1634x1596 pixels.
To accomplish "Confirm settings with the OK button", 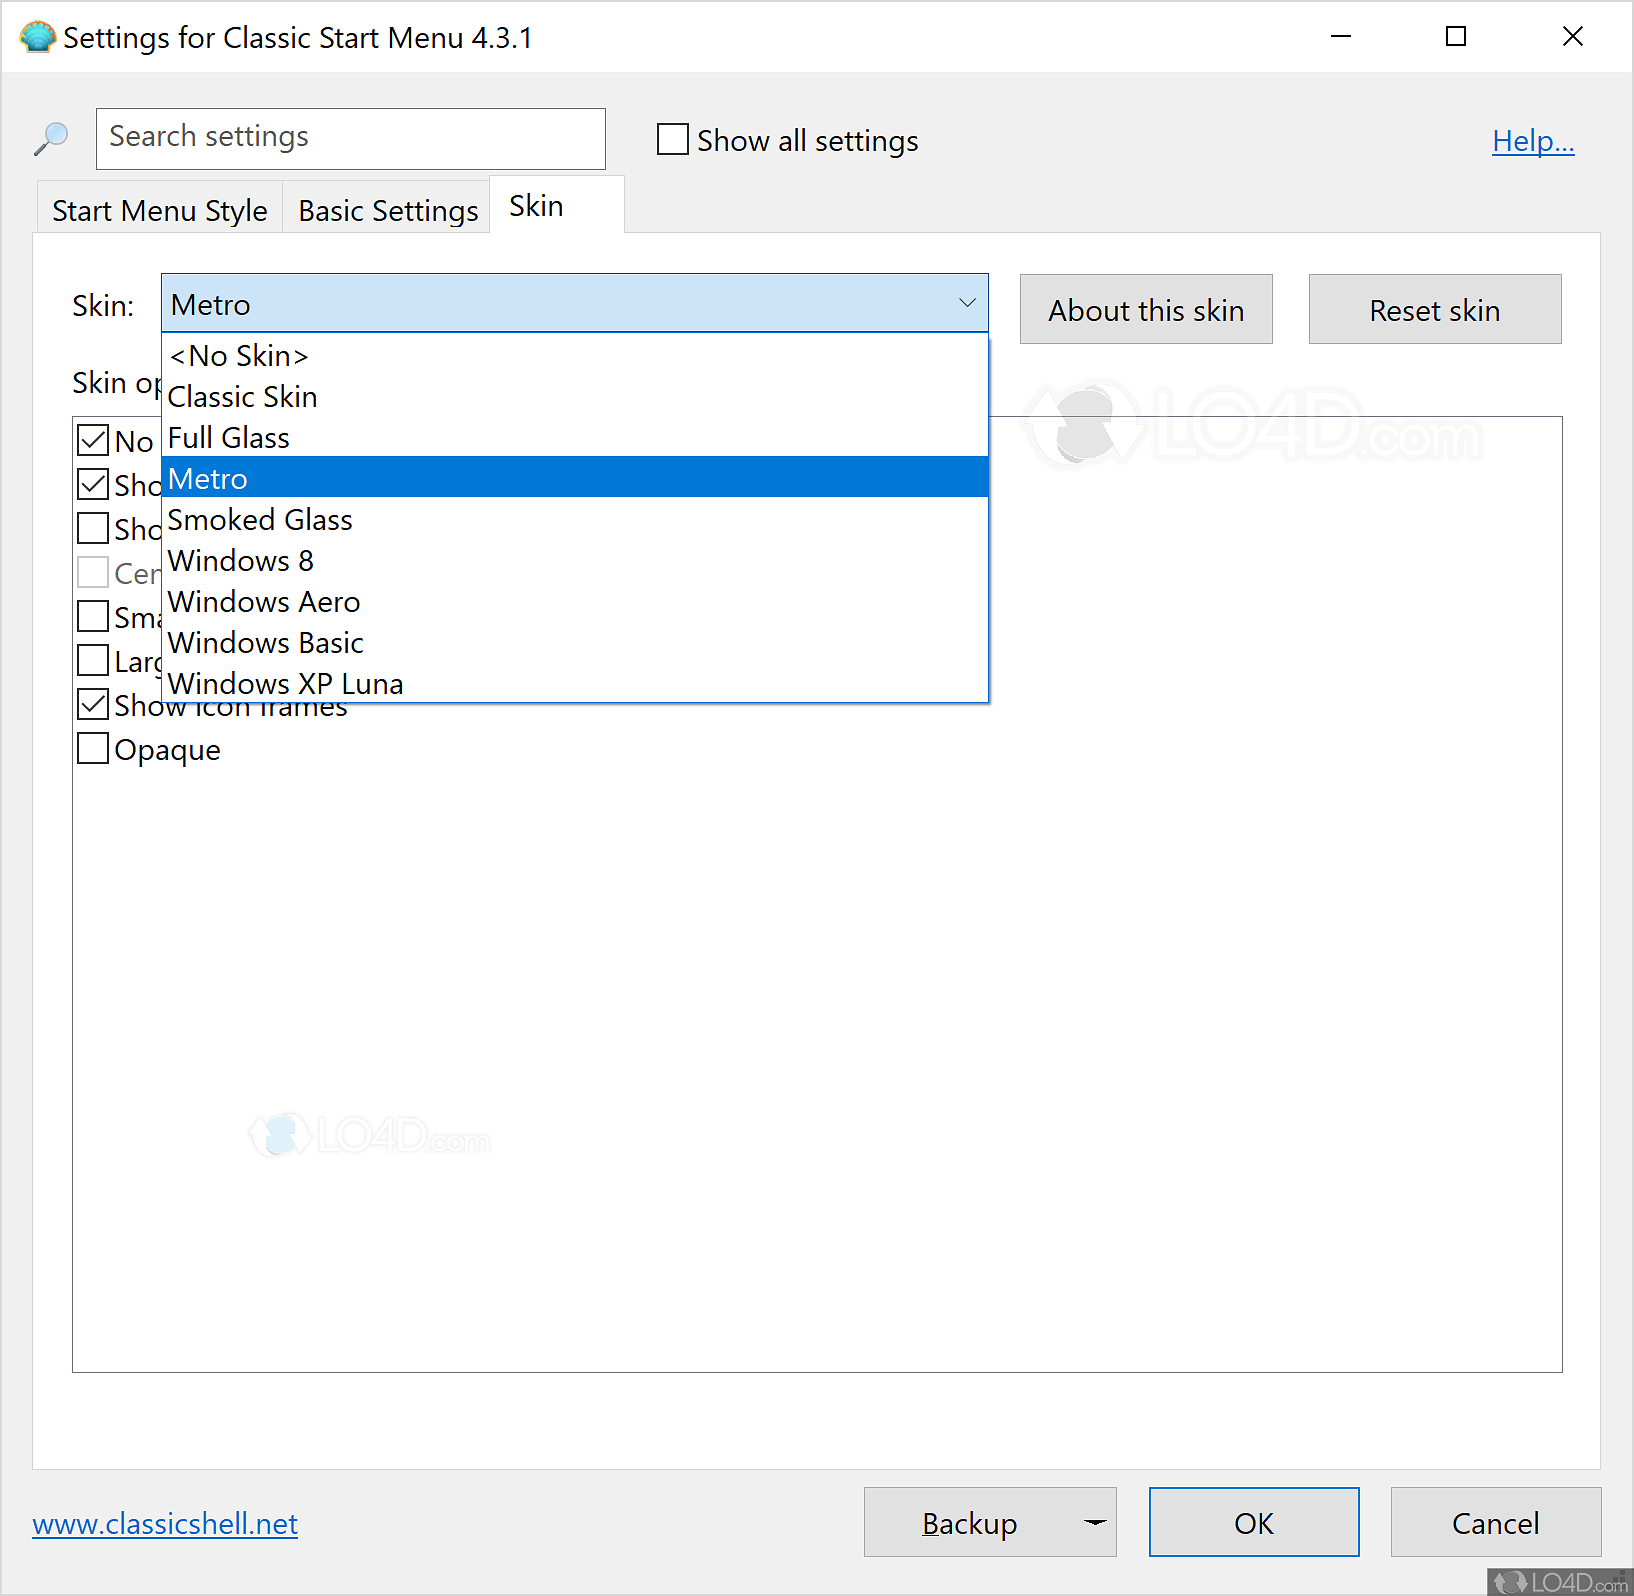I will coord(1254,1522).
